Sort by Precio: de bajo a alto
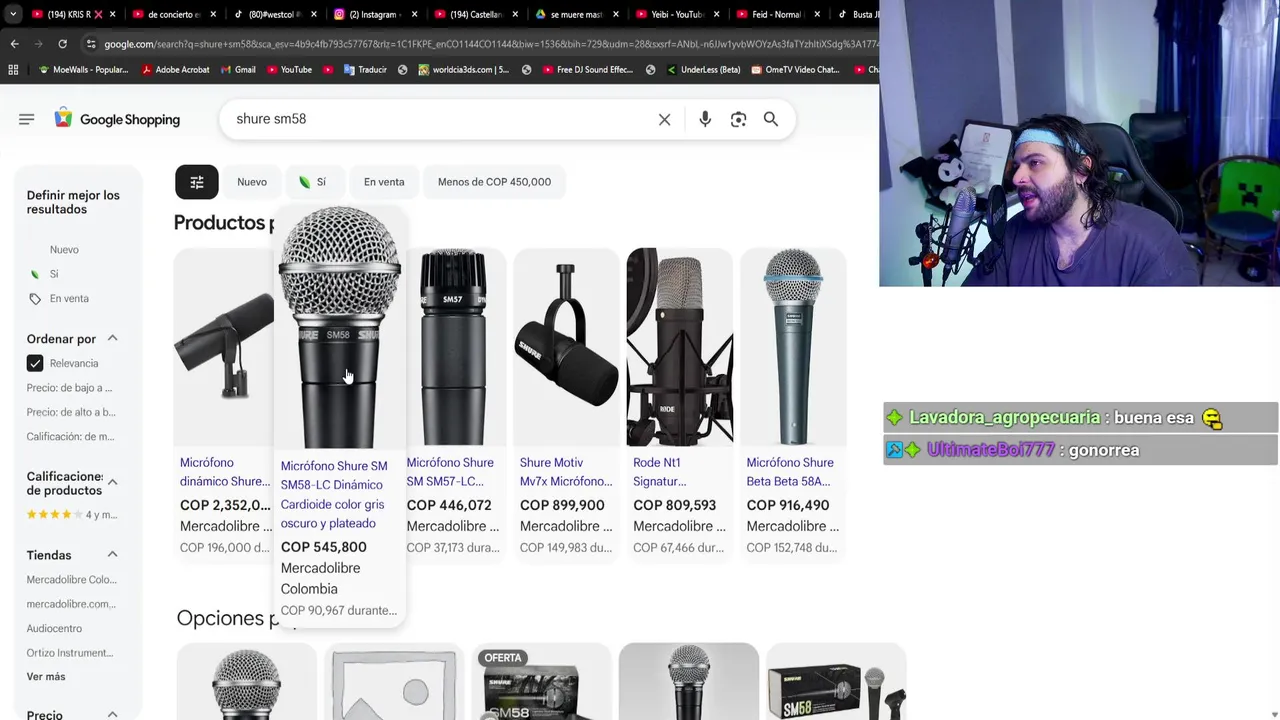The image size is (1280, 720). [69, 388]
